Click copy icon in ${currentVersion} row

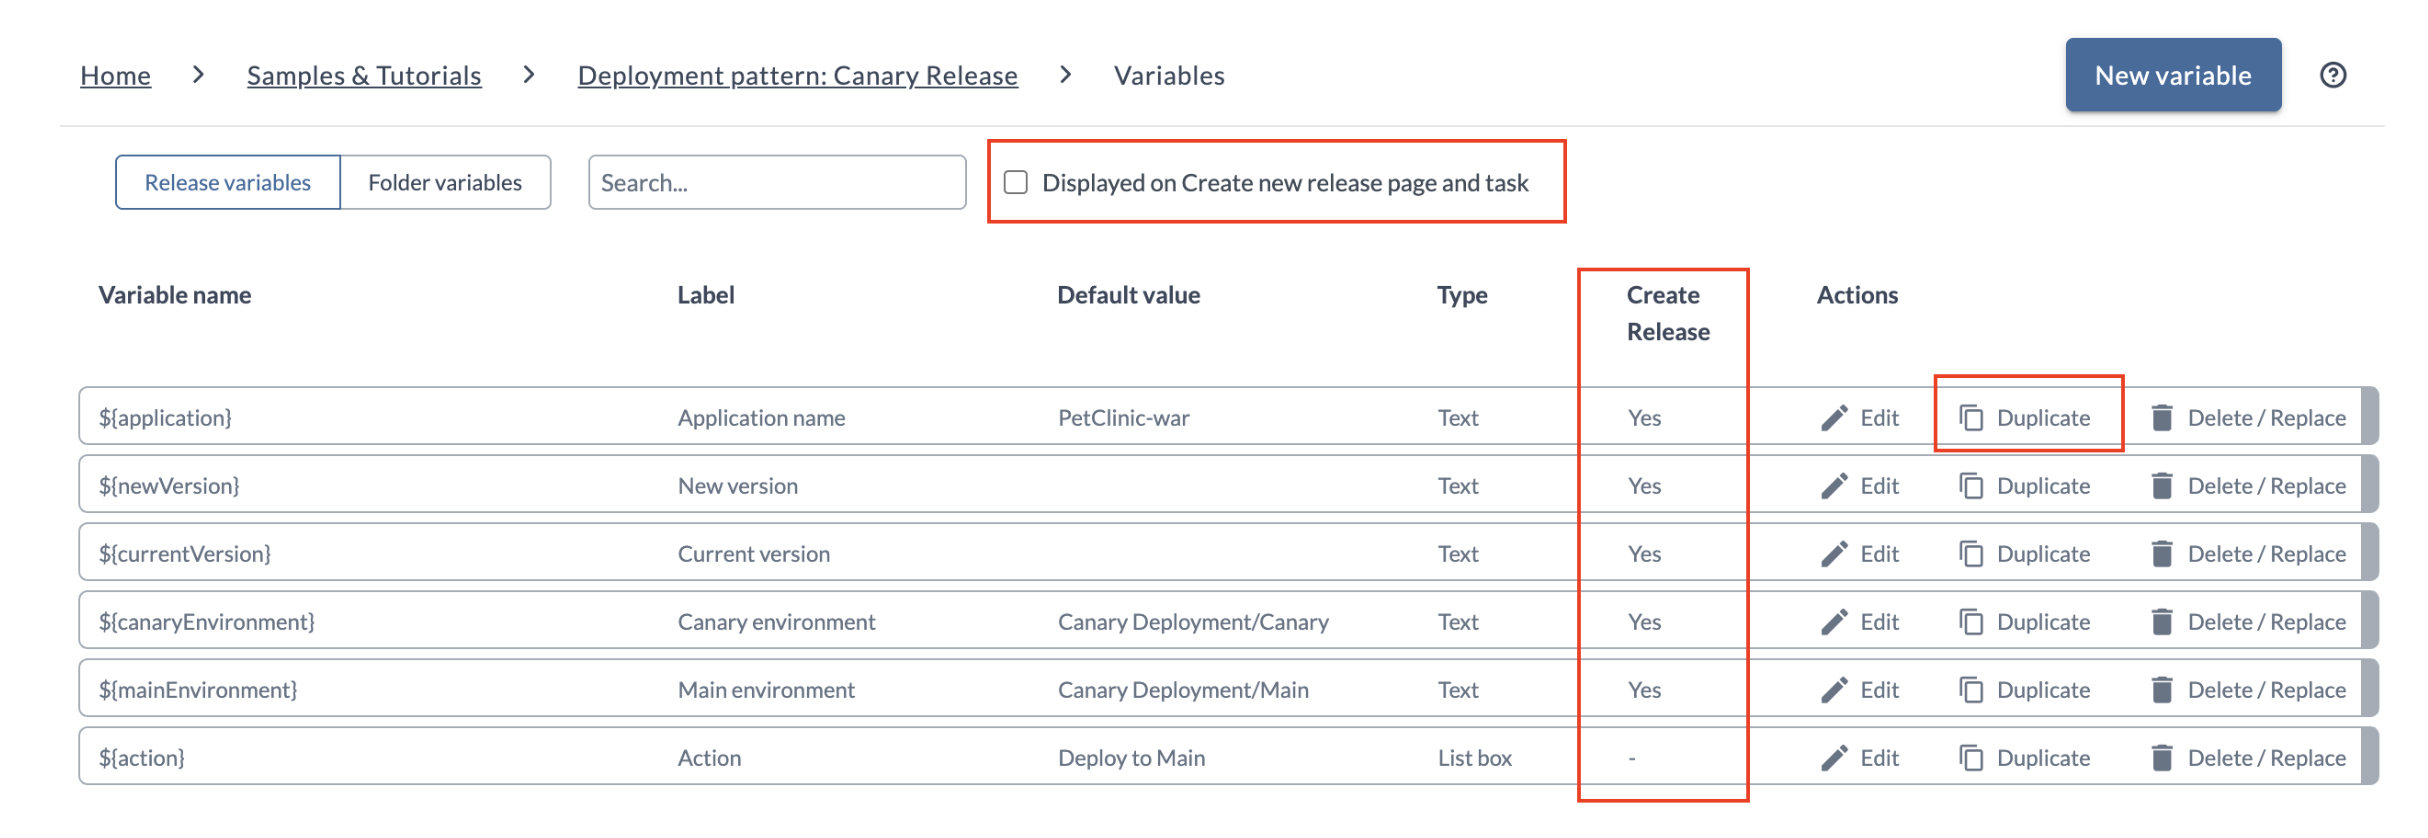(x=1971, y=554)
